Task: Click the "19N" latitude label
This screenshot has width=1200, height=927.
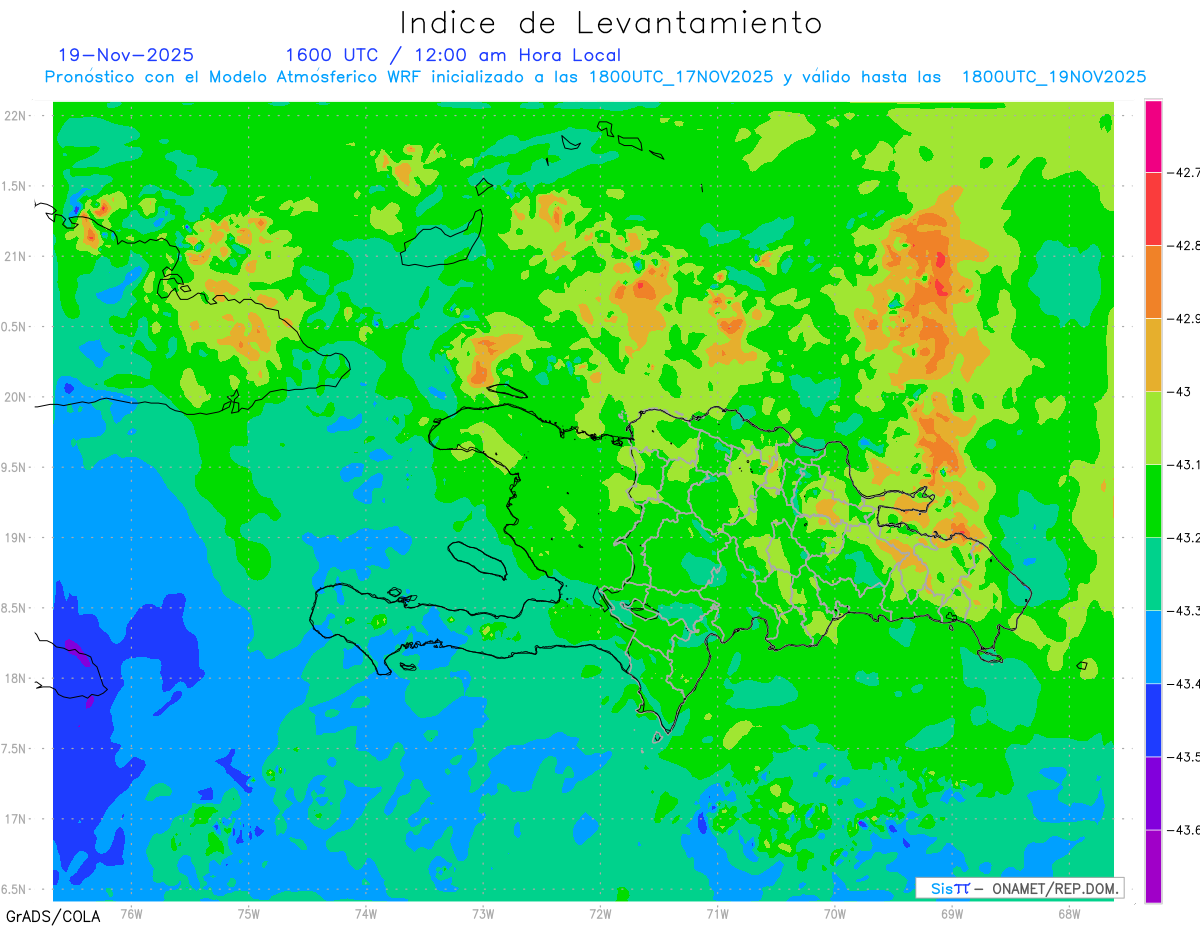Action: coord(16,538)
